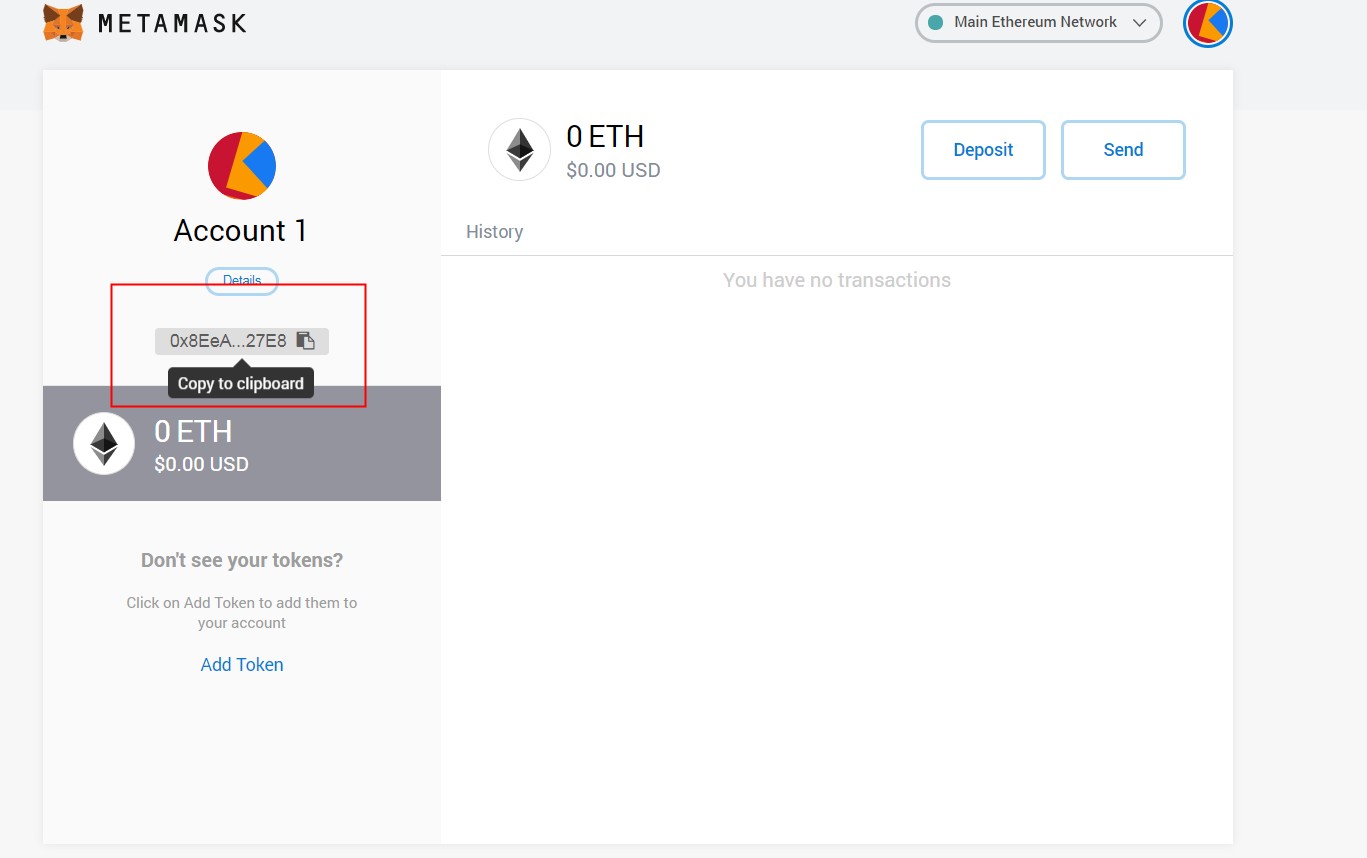The height and width of the screenshot is (858, 1367).
Task: Click the METAMASK wordmark text
Action: tap(172, 23)
